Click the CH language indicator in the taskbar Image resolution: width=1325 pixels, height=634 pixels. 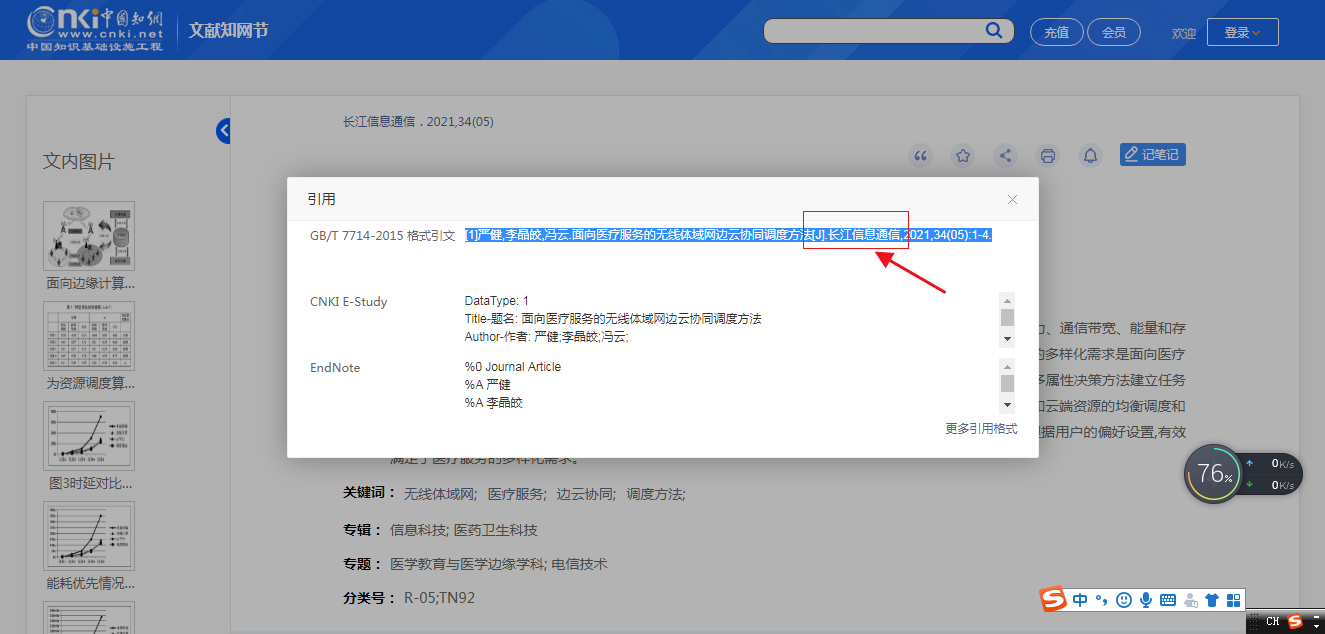point(1272,622)
